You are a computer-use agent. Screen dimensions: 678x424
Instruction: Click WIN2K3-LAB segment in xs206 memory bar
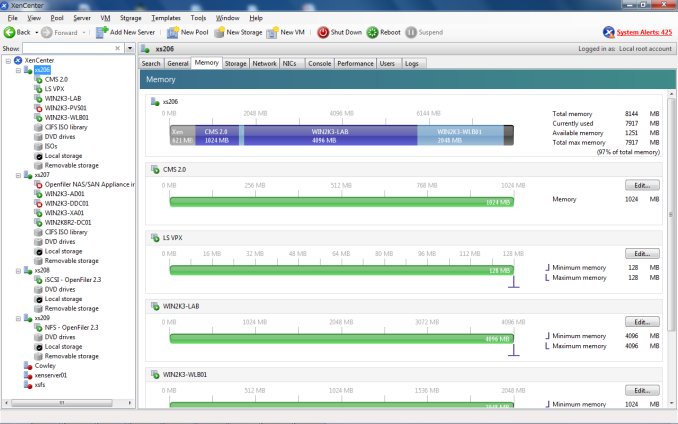point(330,136)
